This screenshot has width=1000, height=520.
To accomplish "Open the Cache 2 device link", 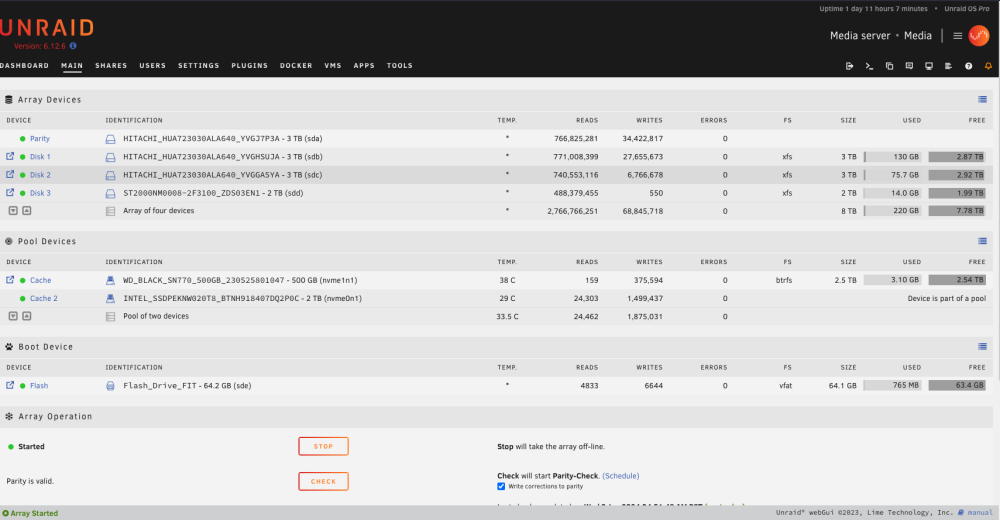I will [x=43, y=299].
